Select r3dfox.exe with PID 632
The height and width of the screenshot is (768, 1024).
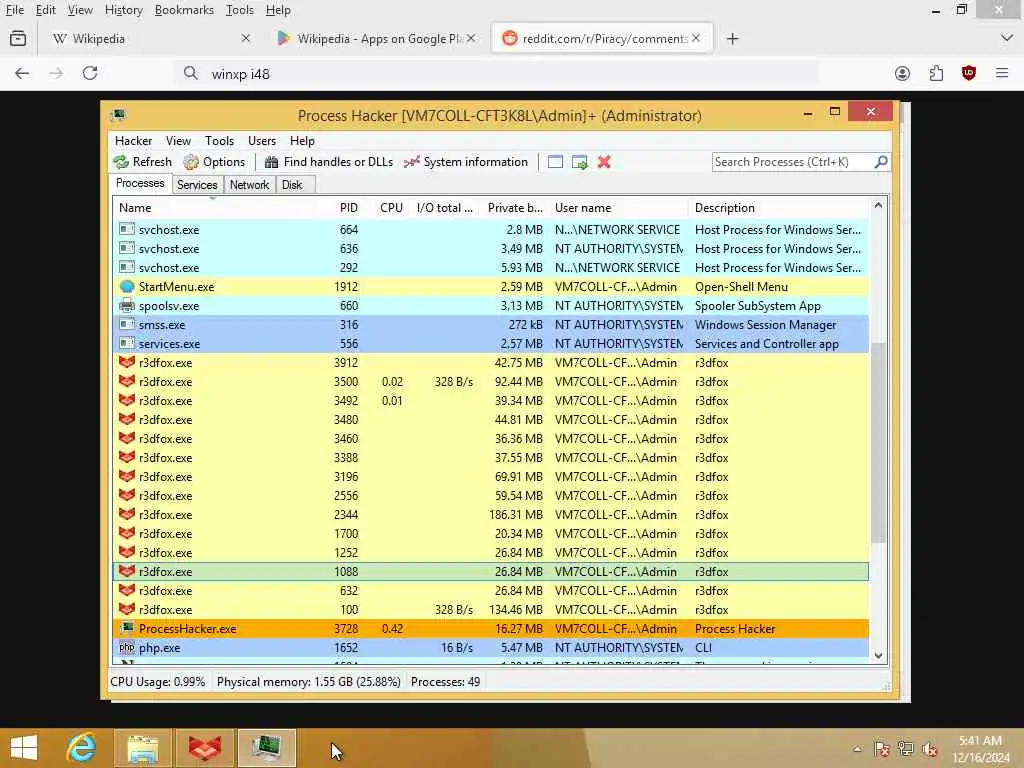tap(490, 591)
